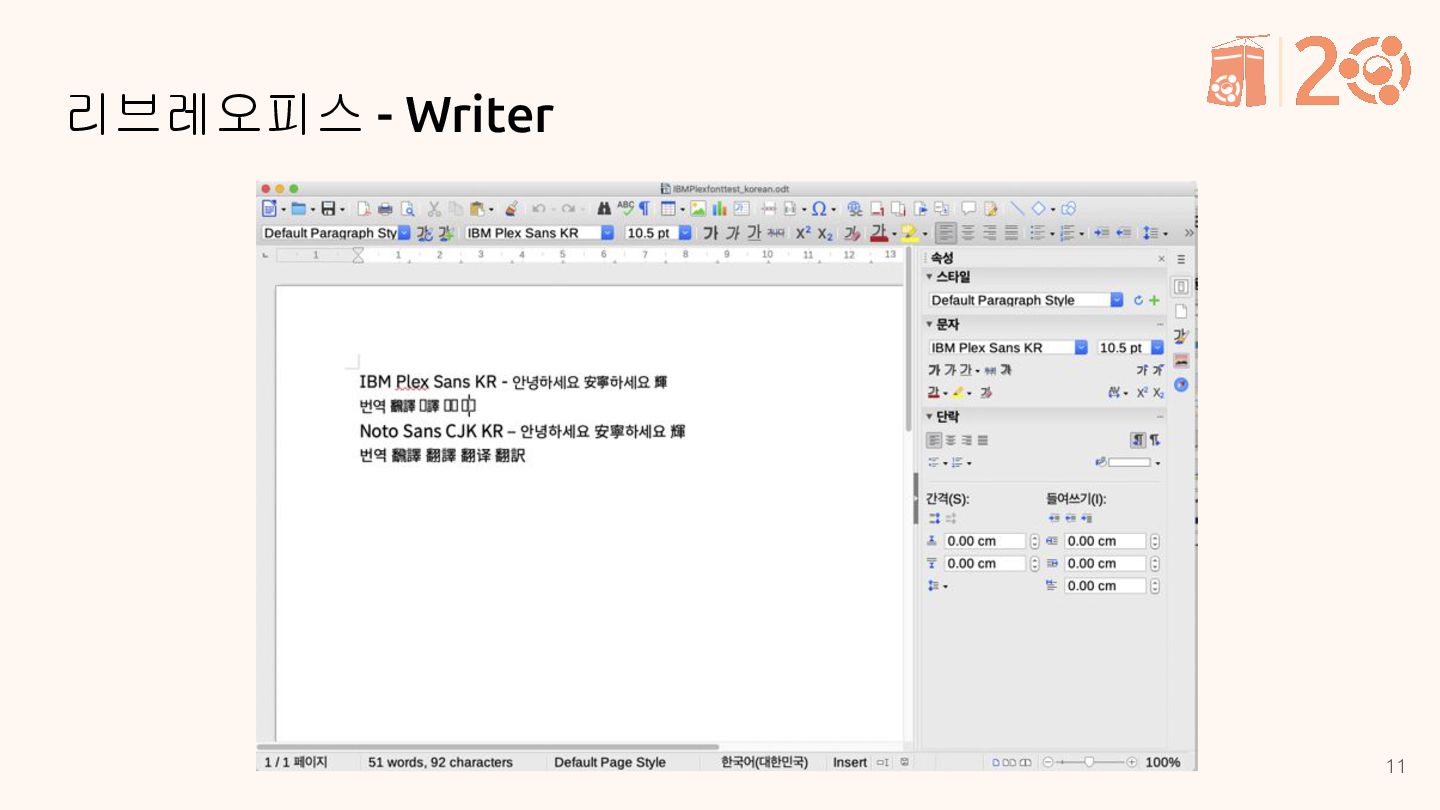The width and height of the screenshot is (1440, 810).
Task: Open the toolbar font size dropdown
Action: 685,233
